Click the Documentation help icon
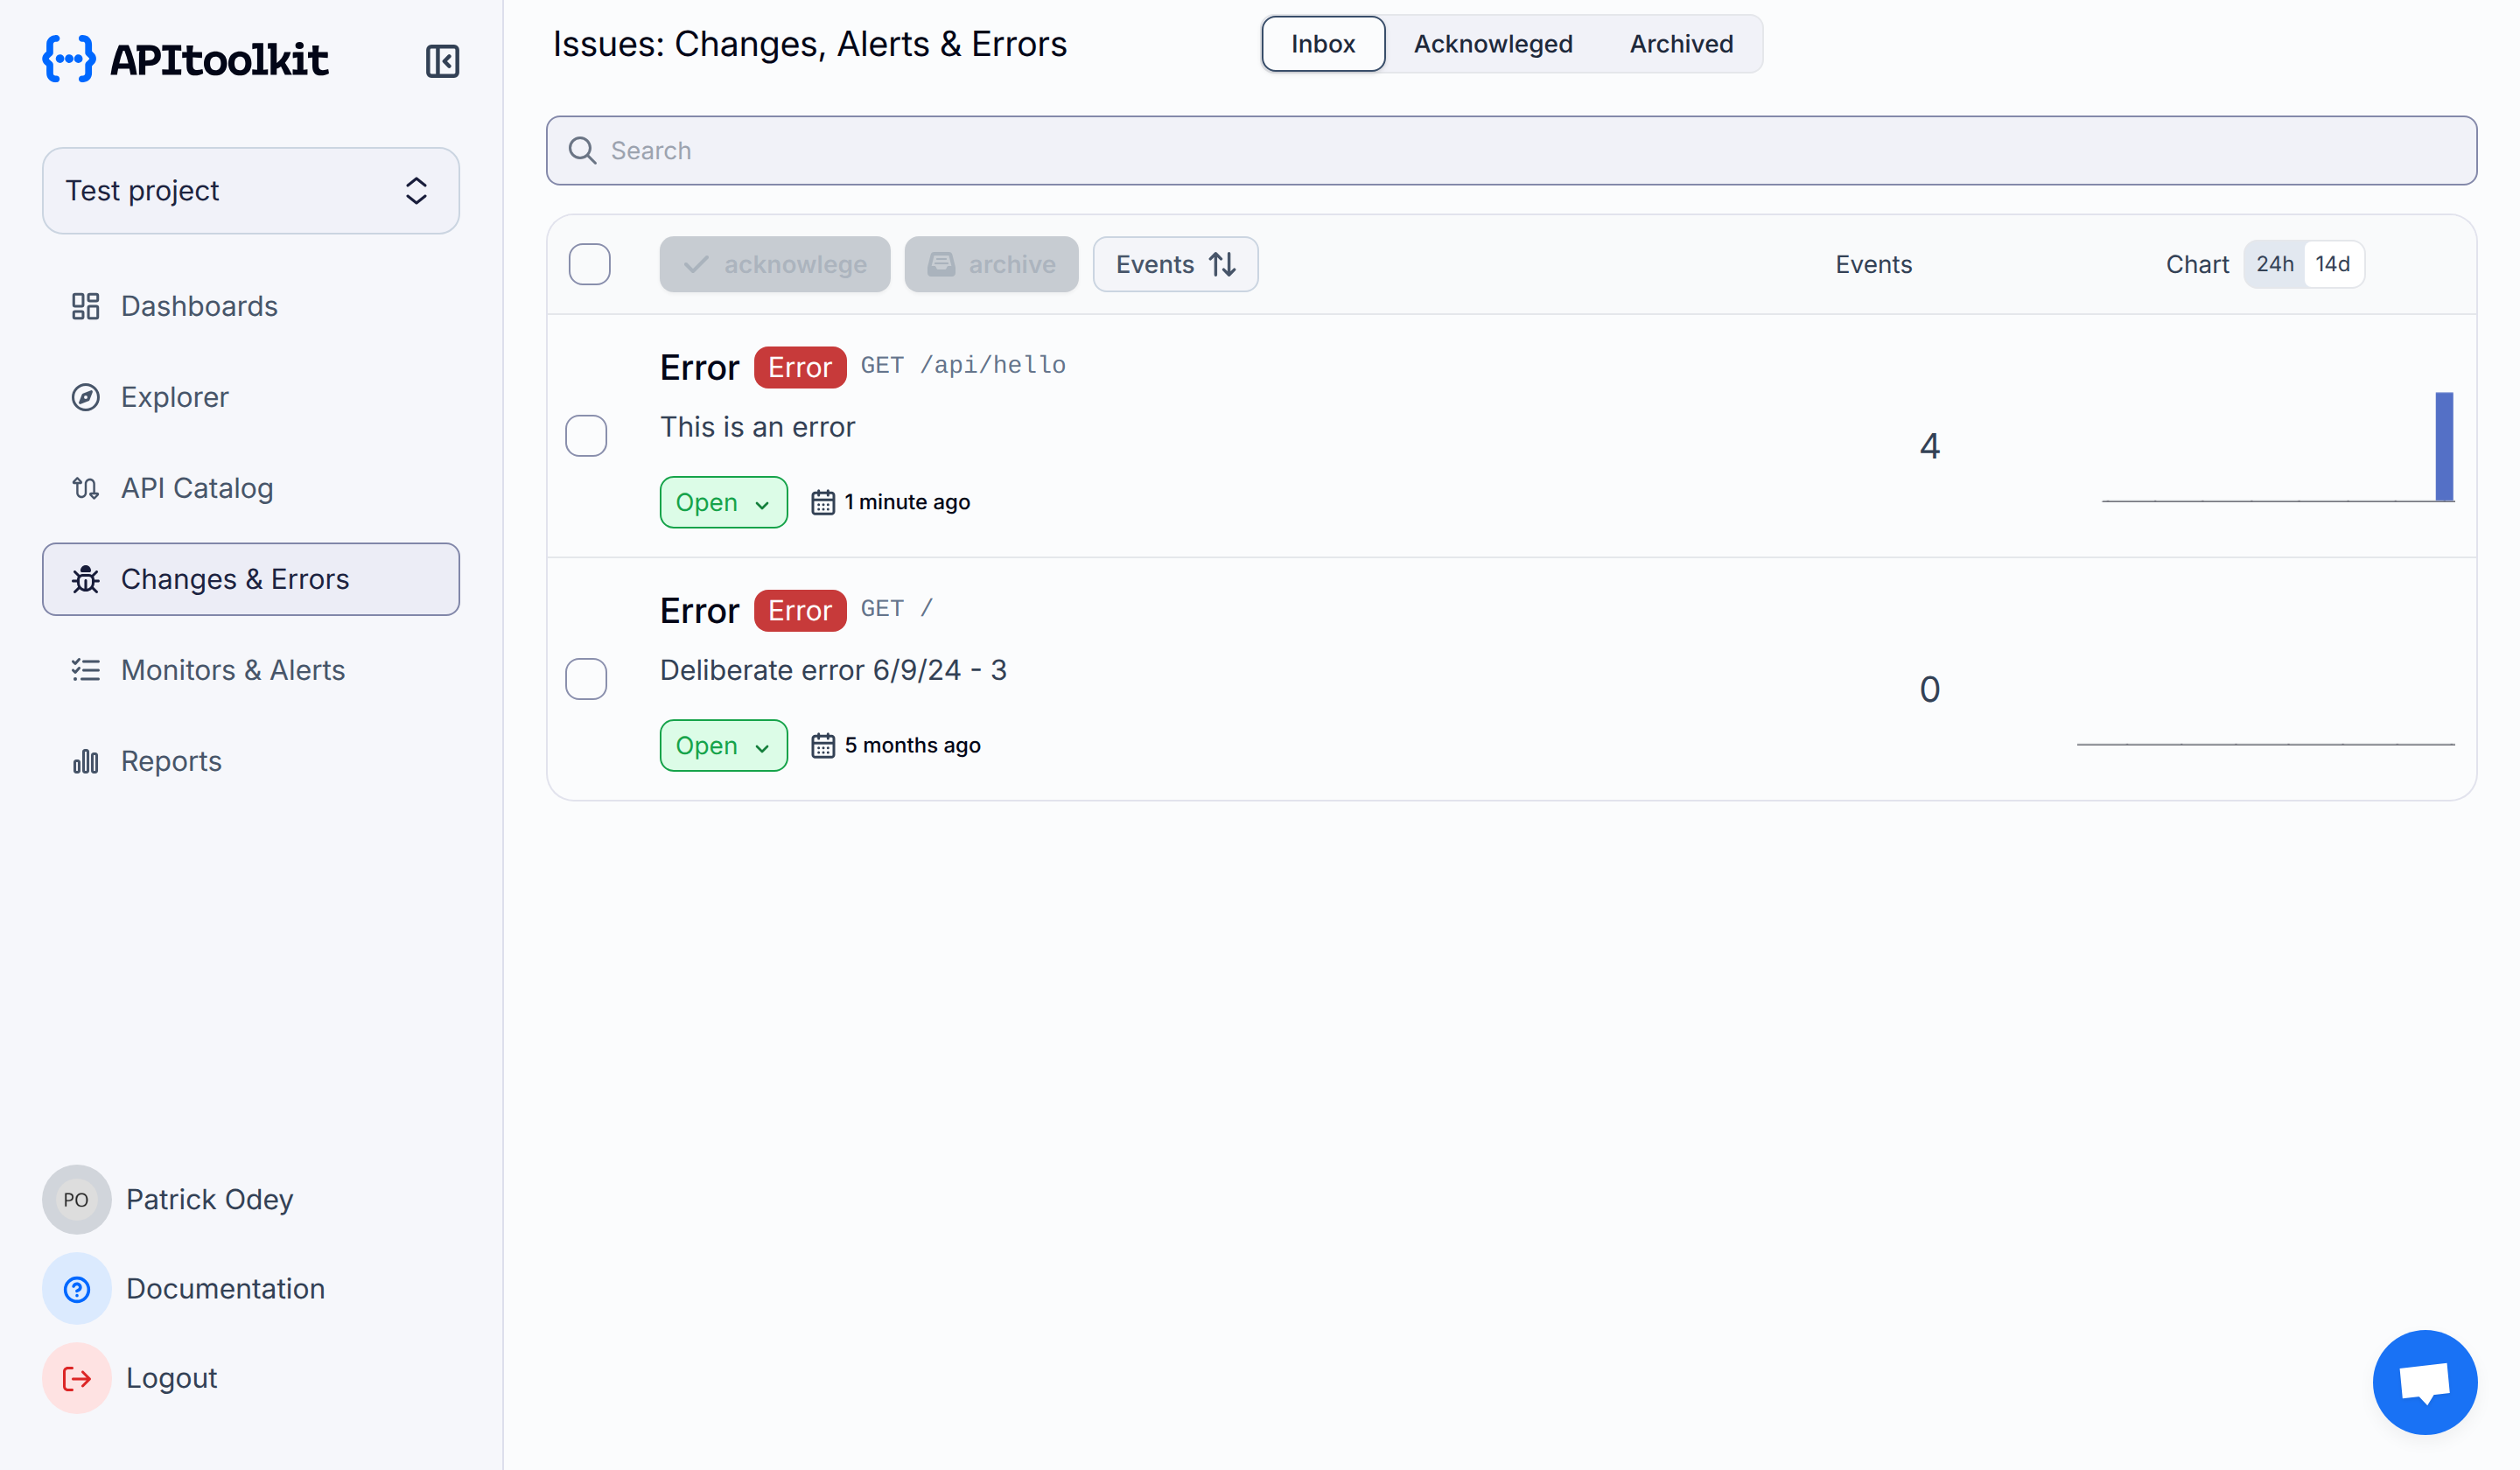Screen dimensions: 2520x1470 (x=77, y=1289)
